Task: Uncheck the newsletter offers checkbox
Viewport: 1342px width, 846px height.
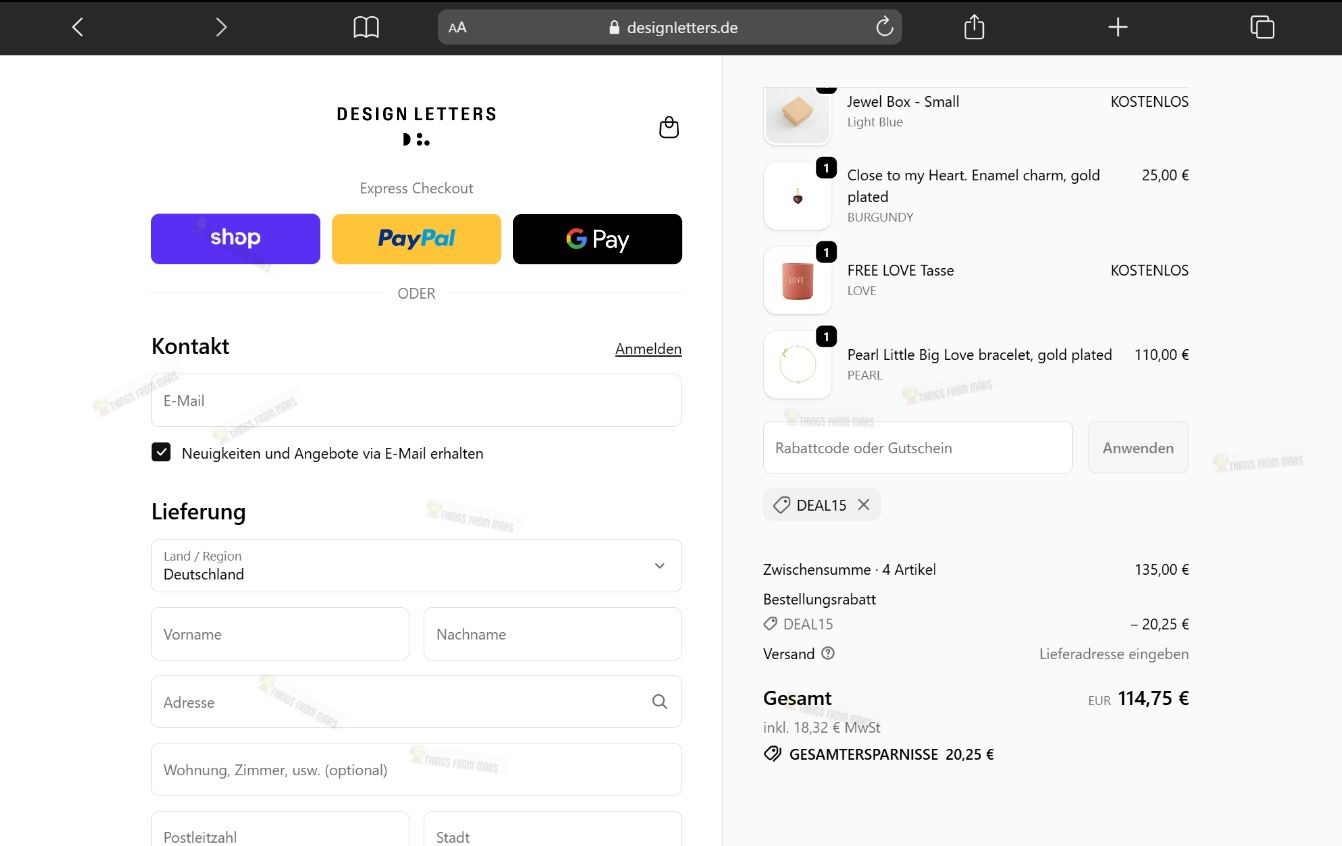Action: [161, 453]
